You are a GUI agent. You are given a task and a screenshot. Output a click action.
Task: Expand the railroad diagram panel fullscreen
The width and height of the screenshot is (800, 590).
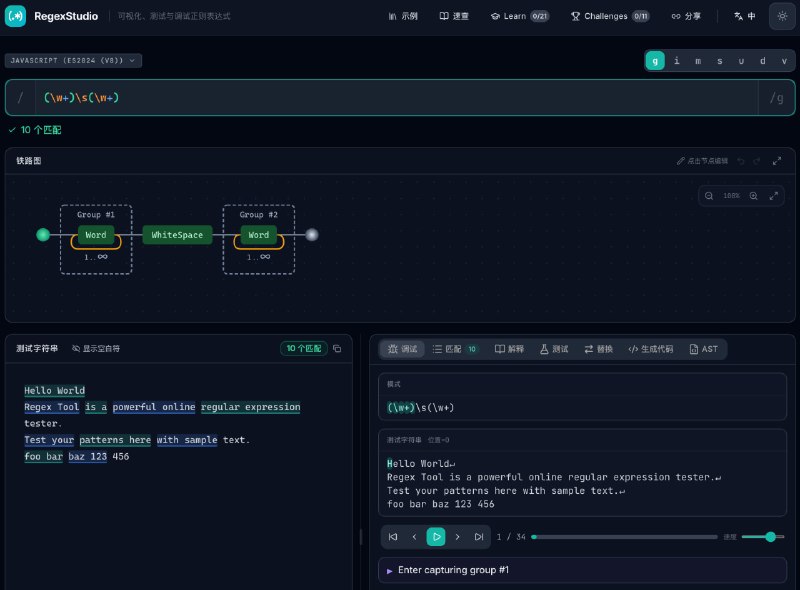(777, 161)
